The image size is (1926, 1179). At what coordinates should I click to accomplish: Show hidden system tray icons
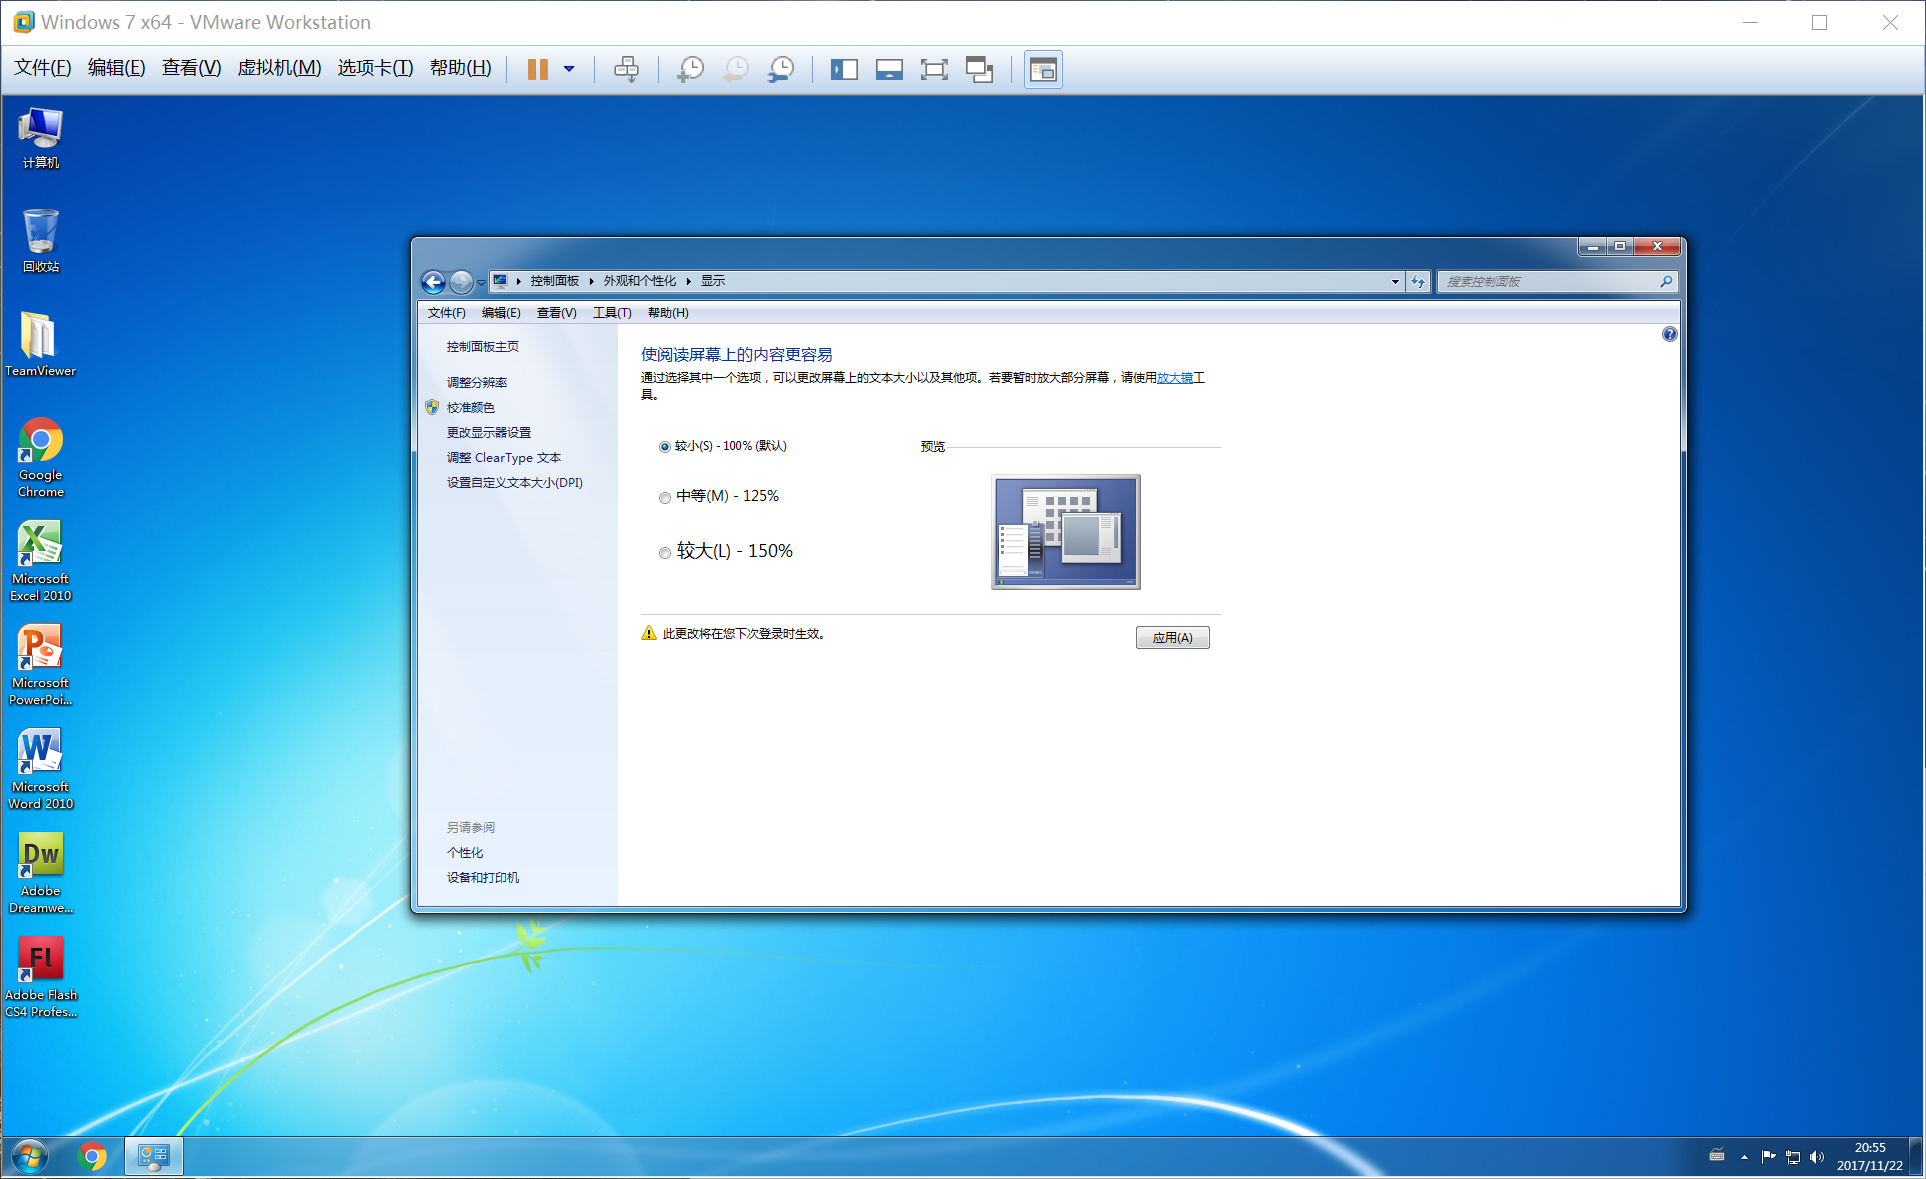(1744, 1157)
